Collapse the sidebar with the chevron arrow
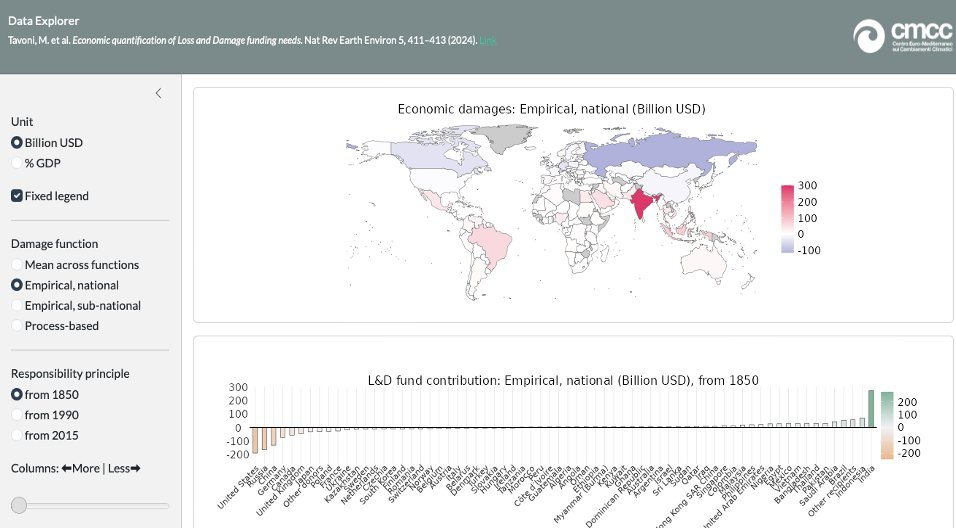 [159, 93]
